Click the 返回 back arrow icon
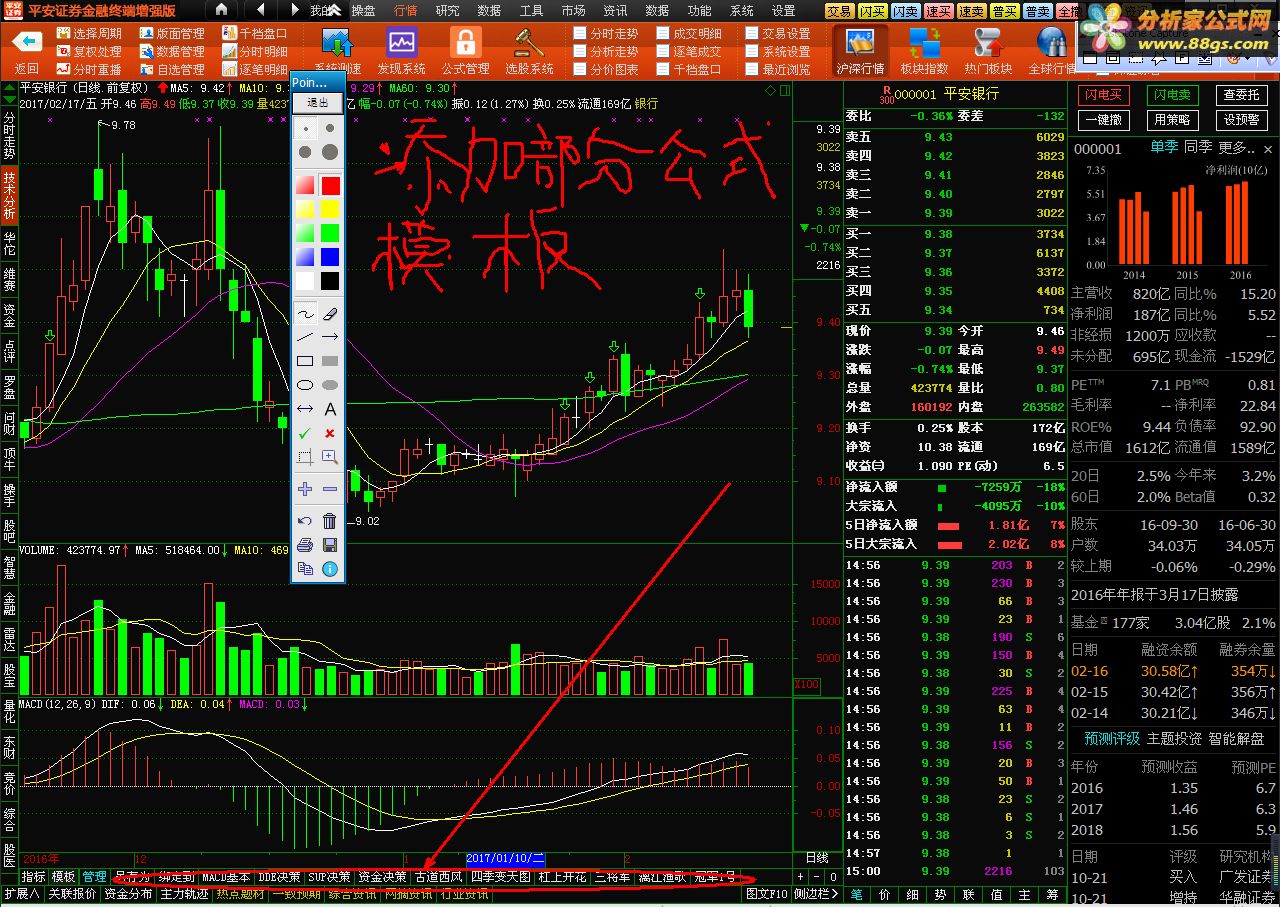 (26, 42)
